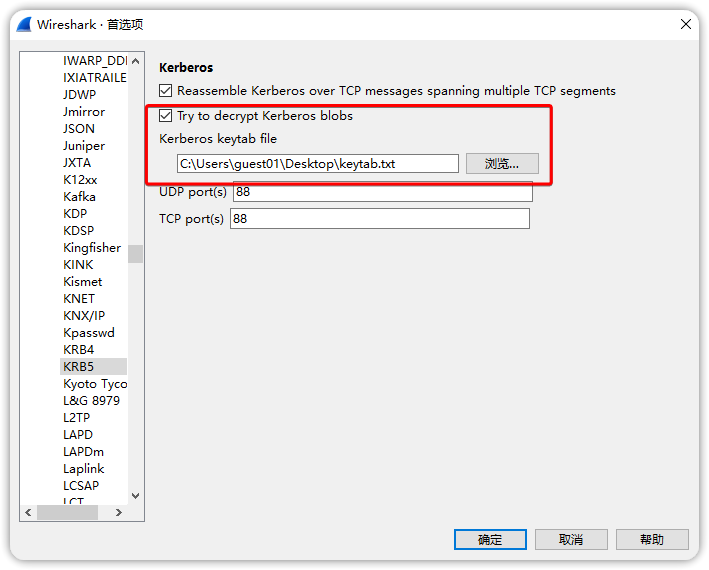
Task: Click the protocol list scroll up arrow
Action: 135,61
